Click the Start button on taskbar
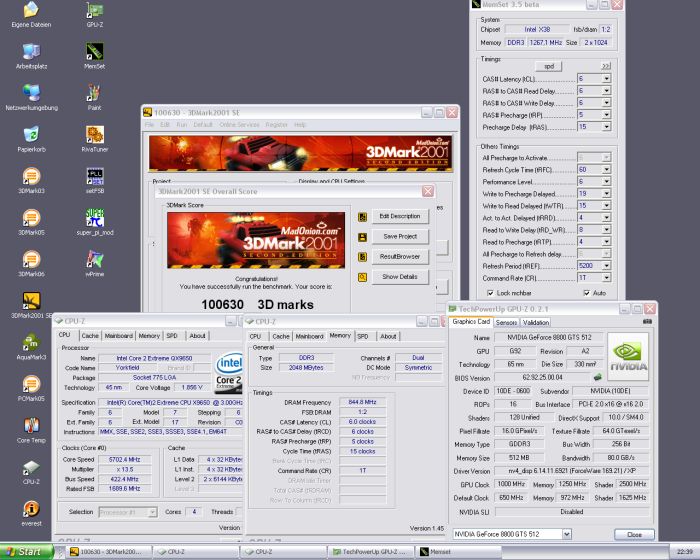 click(27, 552)
